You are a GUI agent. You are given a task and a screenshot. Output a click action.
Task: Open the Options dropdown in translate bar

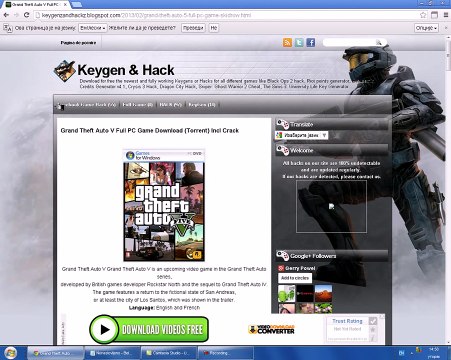pos(426,28)
